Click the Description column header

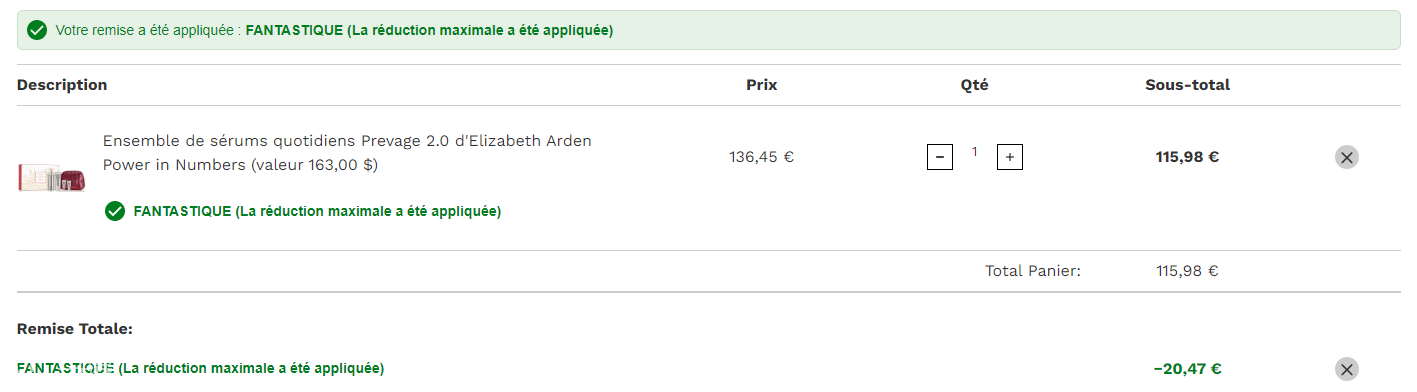click(x=62, y=85)
